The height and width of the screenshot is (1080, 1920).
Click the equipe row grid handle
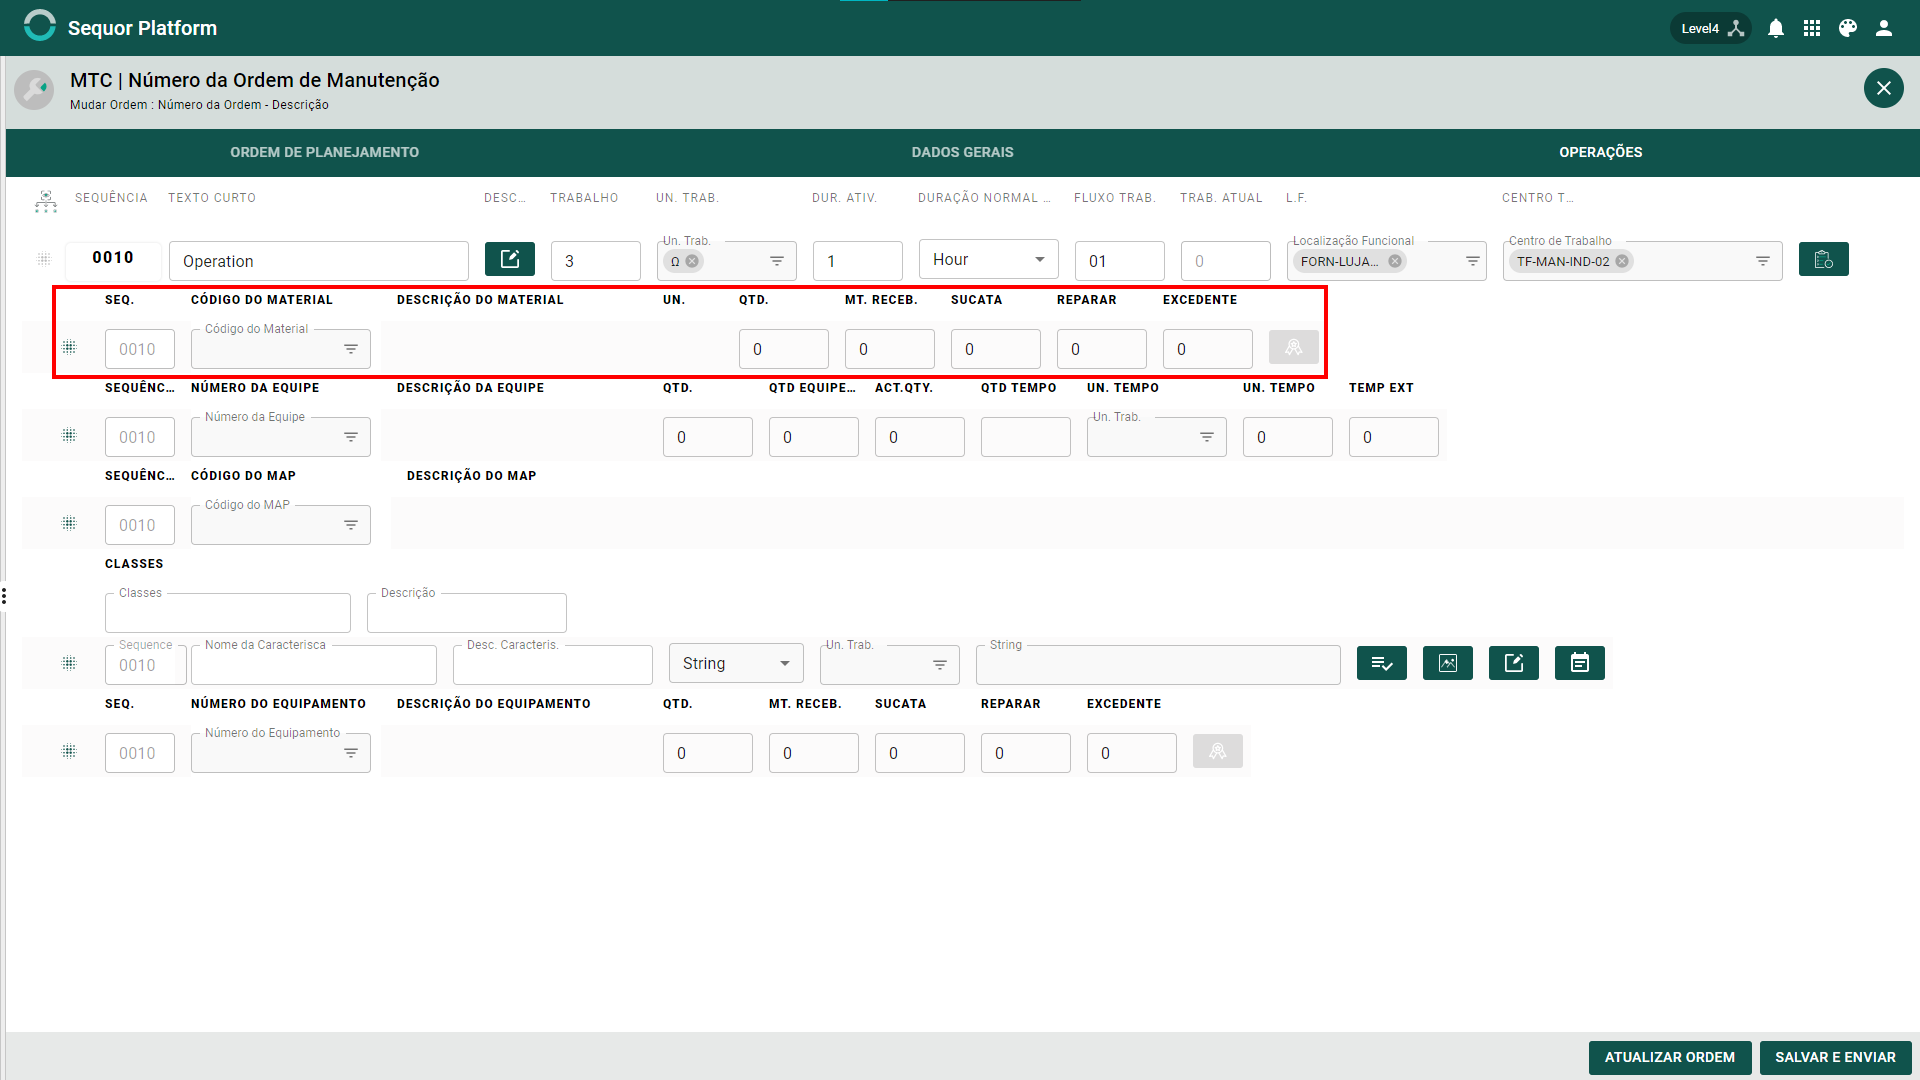tap(69, 435)
